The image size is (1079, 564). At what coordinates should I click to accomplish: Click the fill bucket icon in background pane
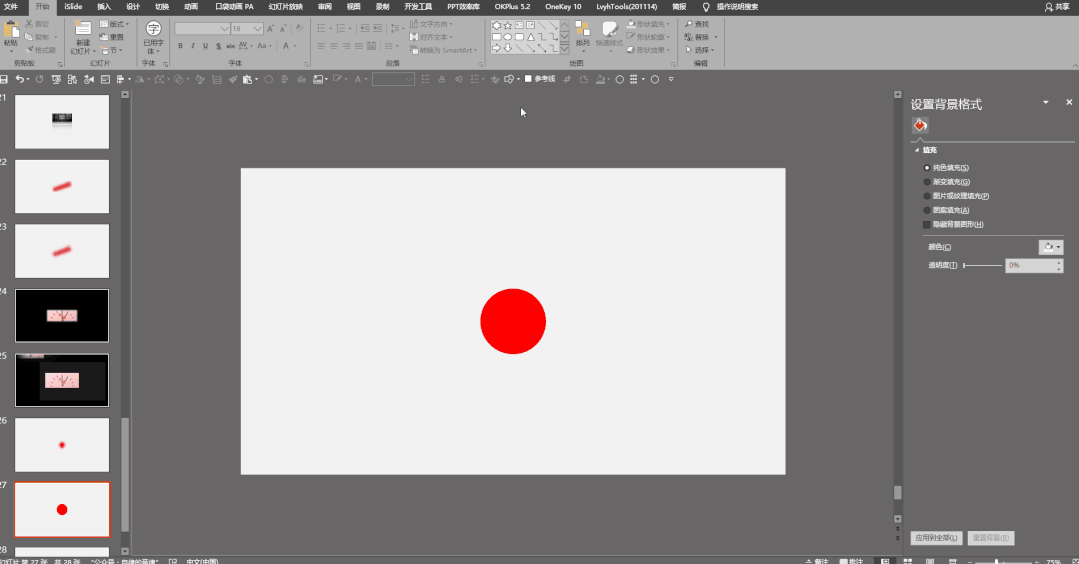click(x=920, y=125)
